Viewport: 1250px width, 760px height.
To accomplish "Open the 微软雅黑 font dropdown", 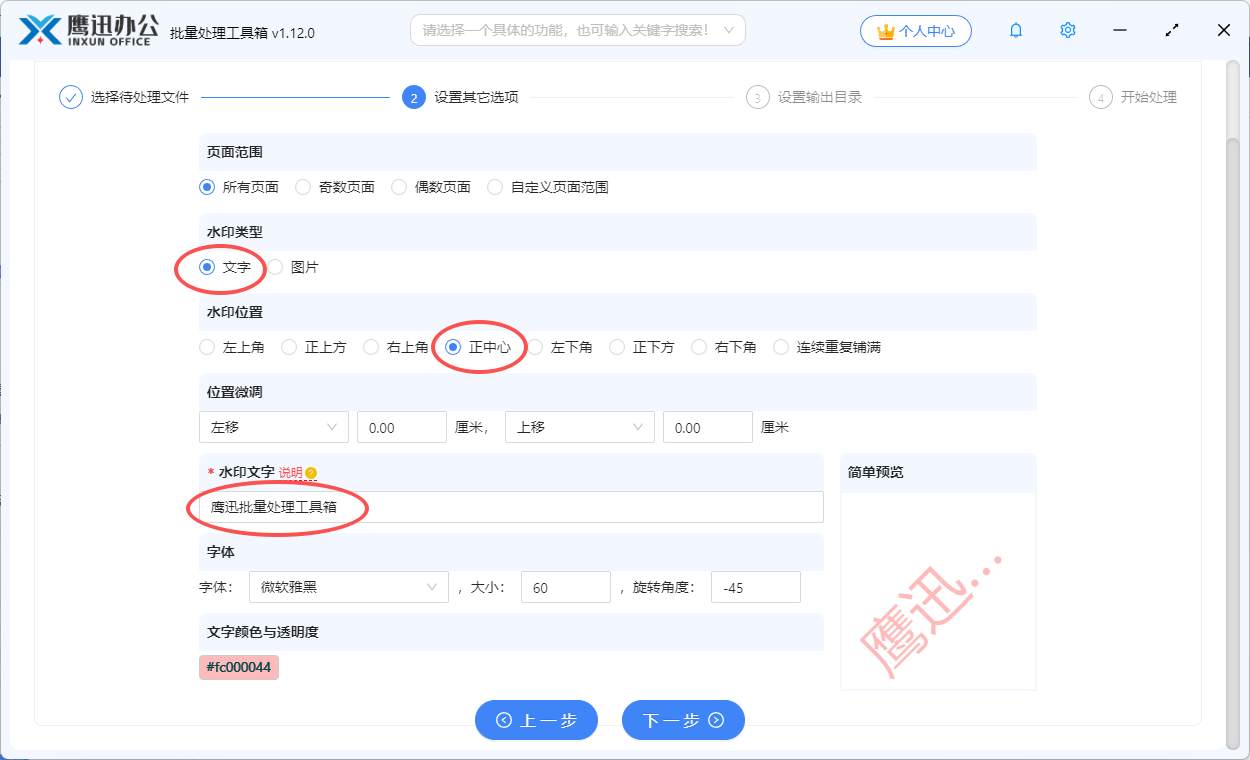I will pyautogui.click(x=349, y=587).
